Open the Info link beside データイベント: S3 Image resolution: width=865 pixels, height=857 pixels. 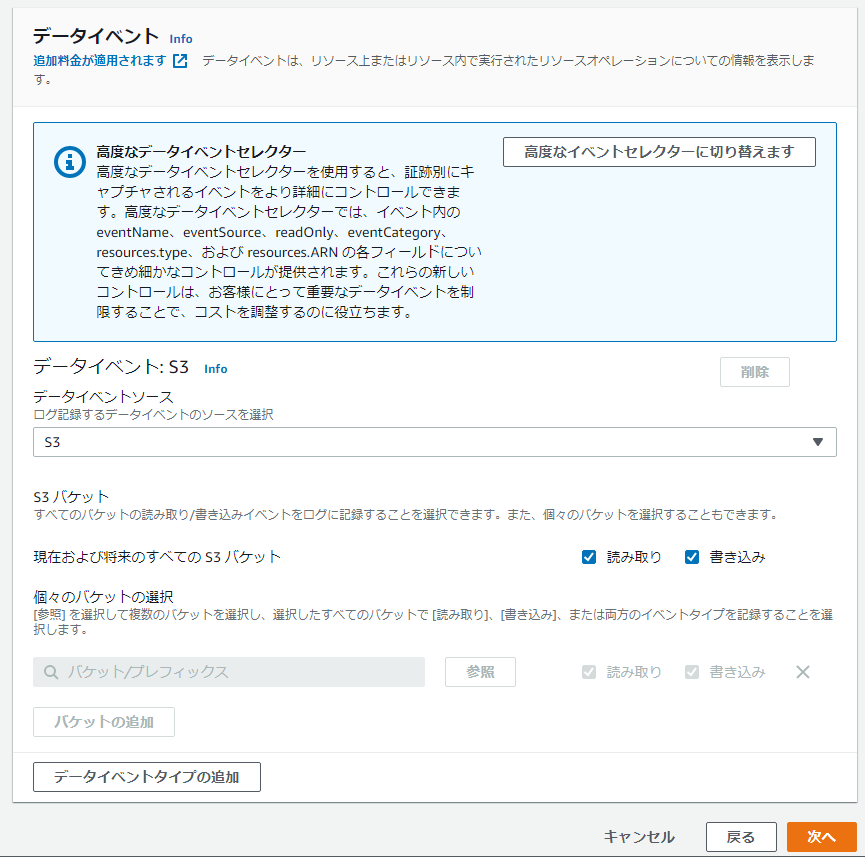[x=216, y=369]
